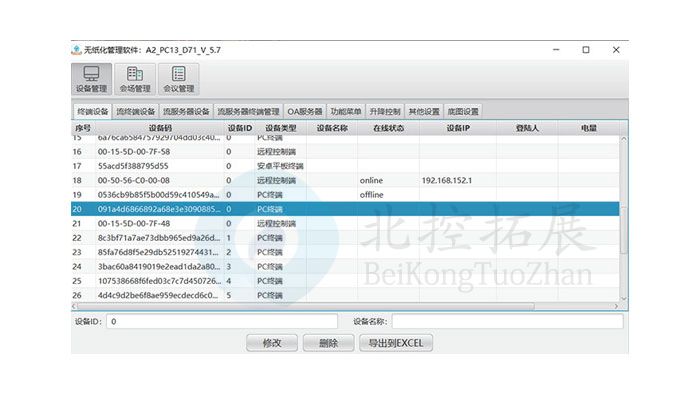Select row 24 starting 3bac60a8419019e2
700x394 pixels.
[345, 266]
